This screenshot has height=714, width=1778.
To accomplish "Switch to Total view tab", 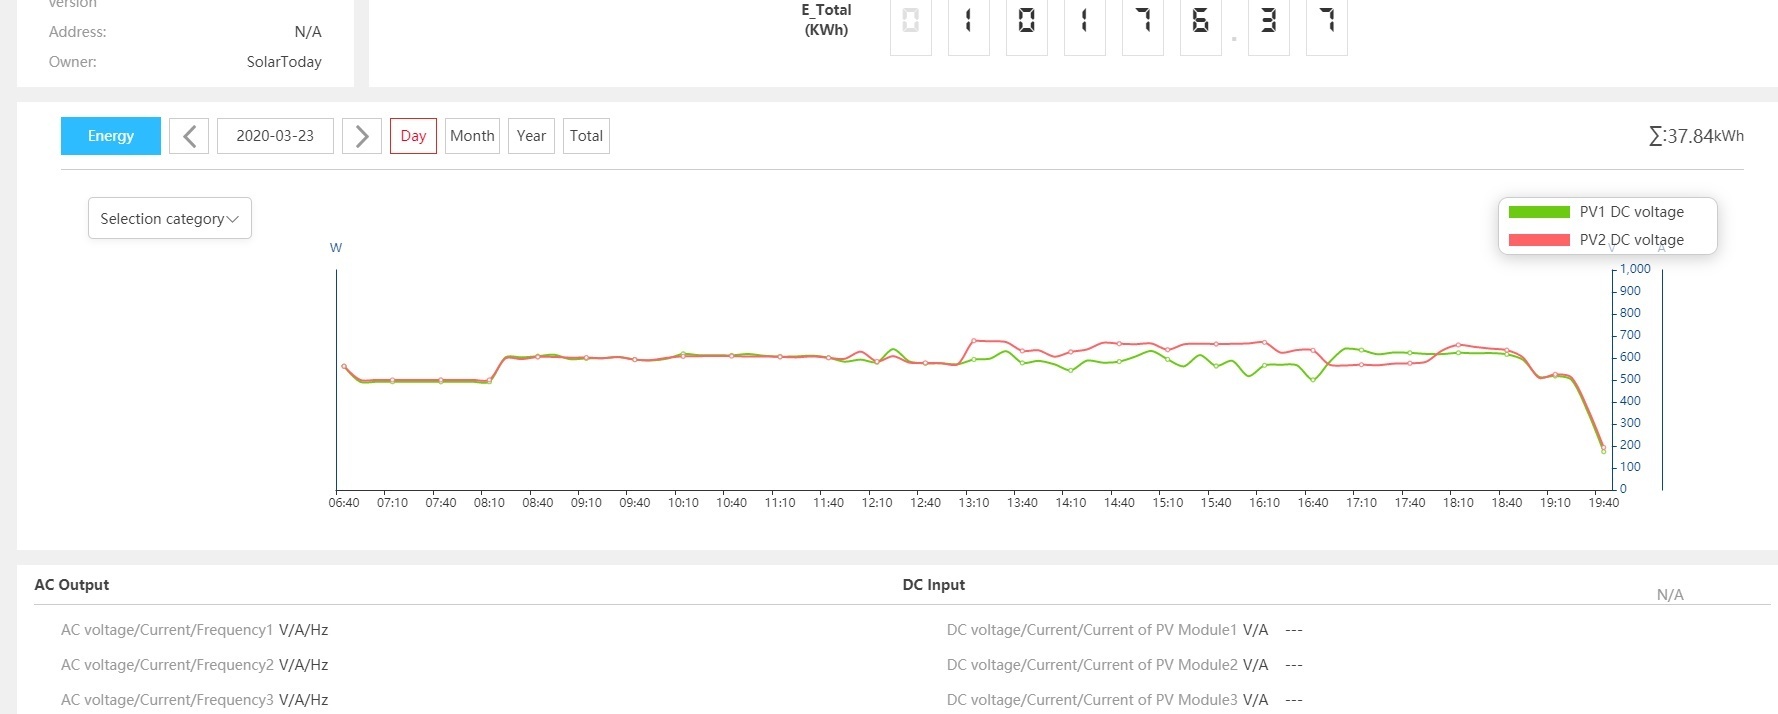I will 586,136.
